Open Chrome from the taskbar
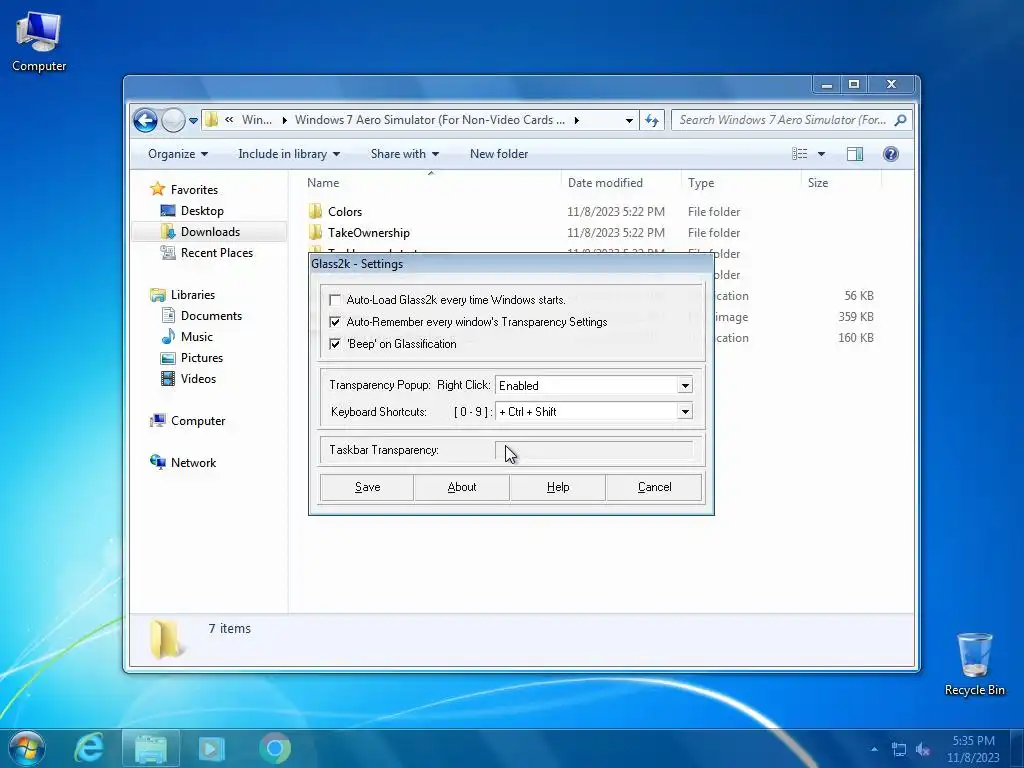This screenshot has width=1024, height=768. pyautogui.click(x=275, y=748)
